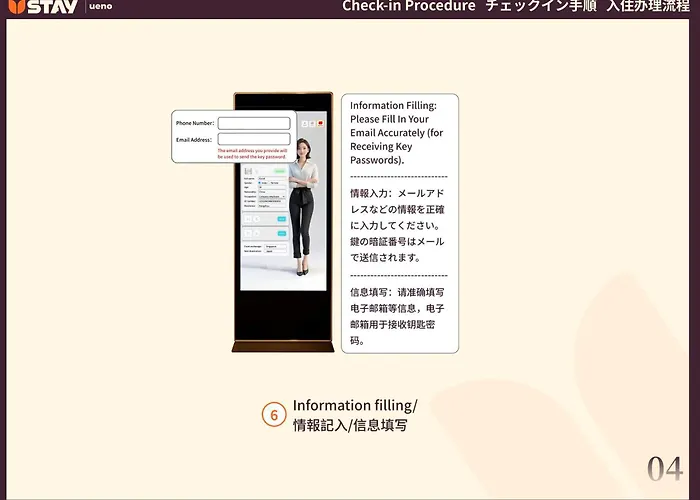Select the first Gender radio button on kiosk
The image size is (700, 500).
click(x=261, y=183)
